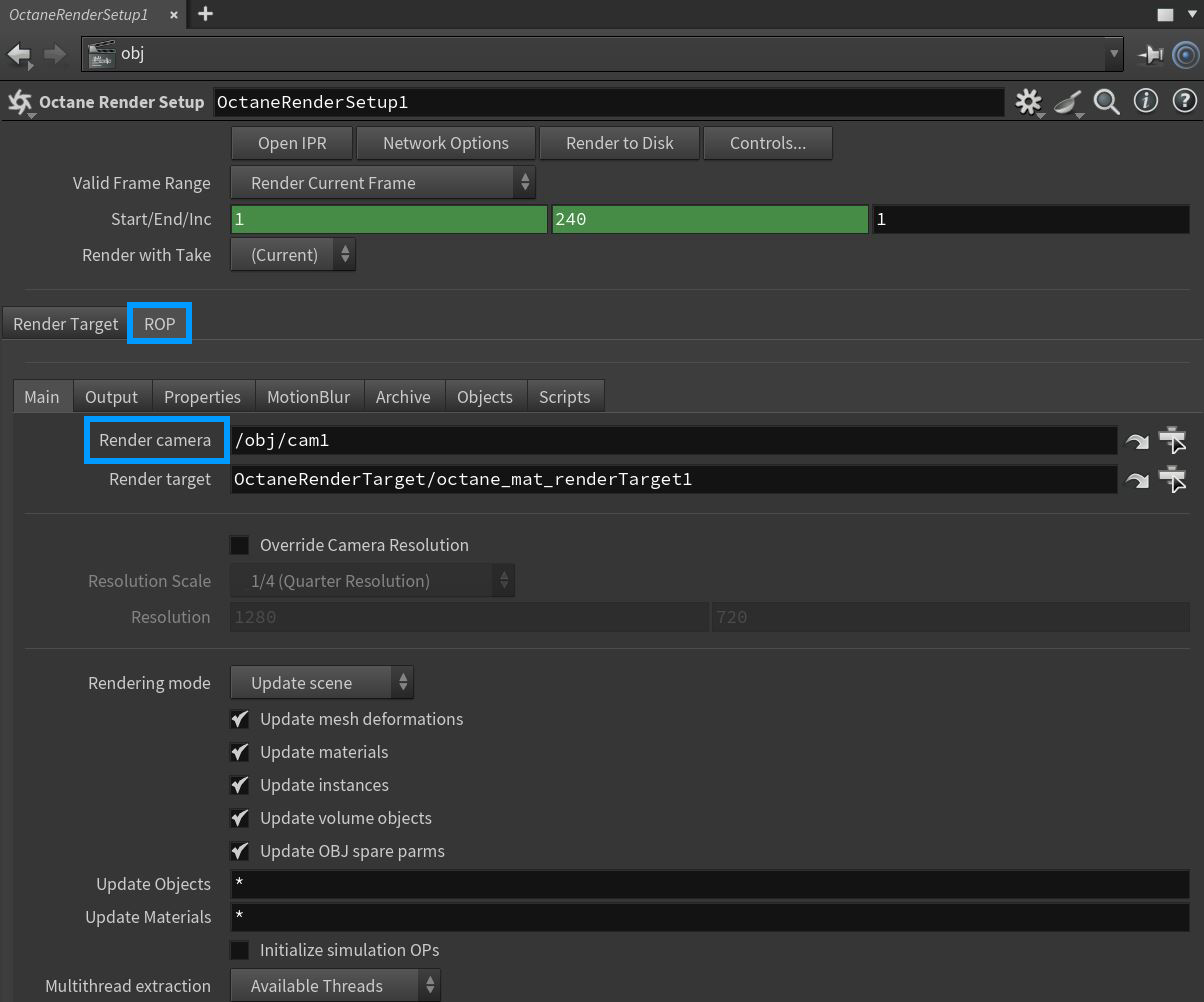Viewport: 1204px width, 1002px height.
Task: Click the gear settings icon in parameter header
Action: click(1027, 102)
